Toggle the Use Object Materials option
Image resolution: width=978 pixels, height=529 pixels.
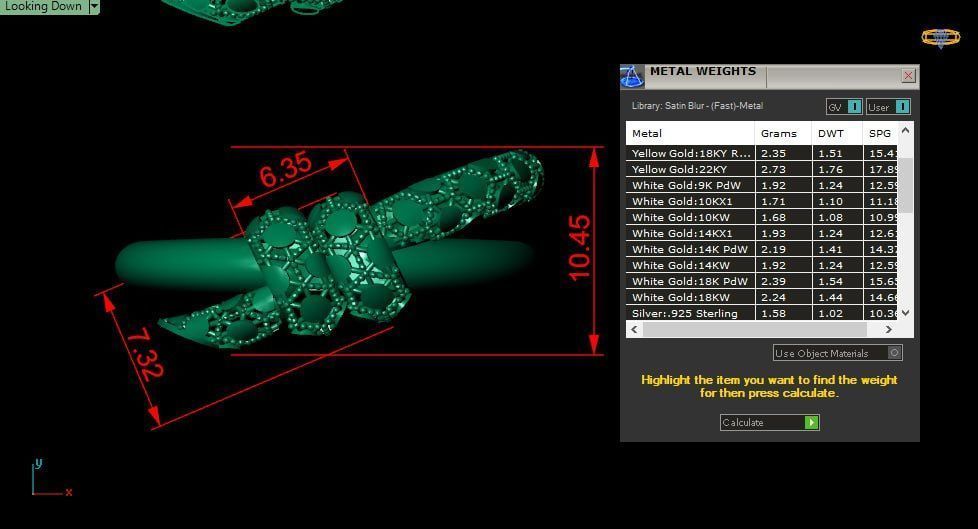point(837,353)
